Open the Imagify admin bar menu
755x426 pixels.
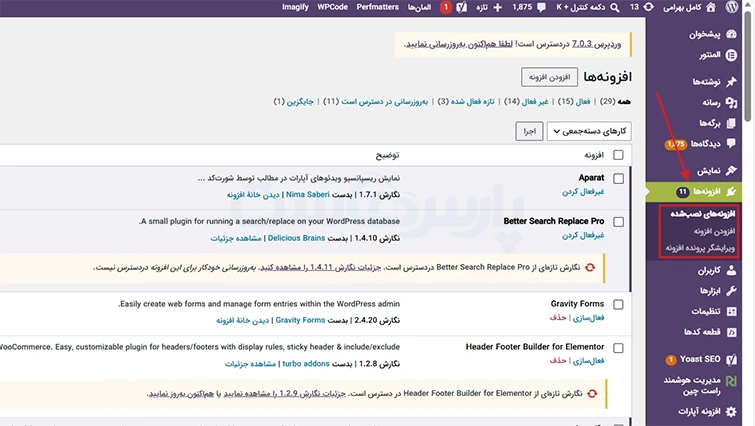[295, 7]
